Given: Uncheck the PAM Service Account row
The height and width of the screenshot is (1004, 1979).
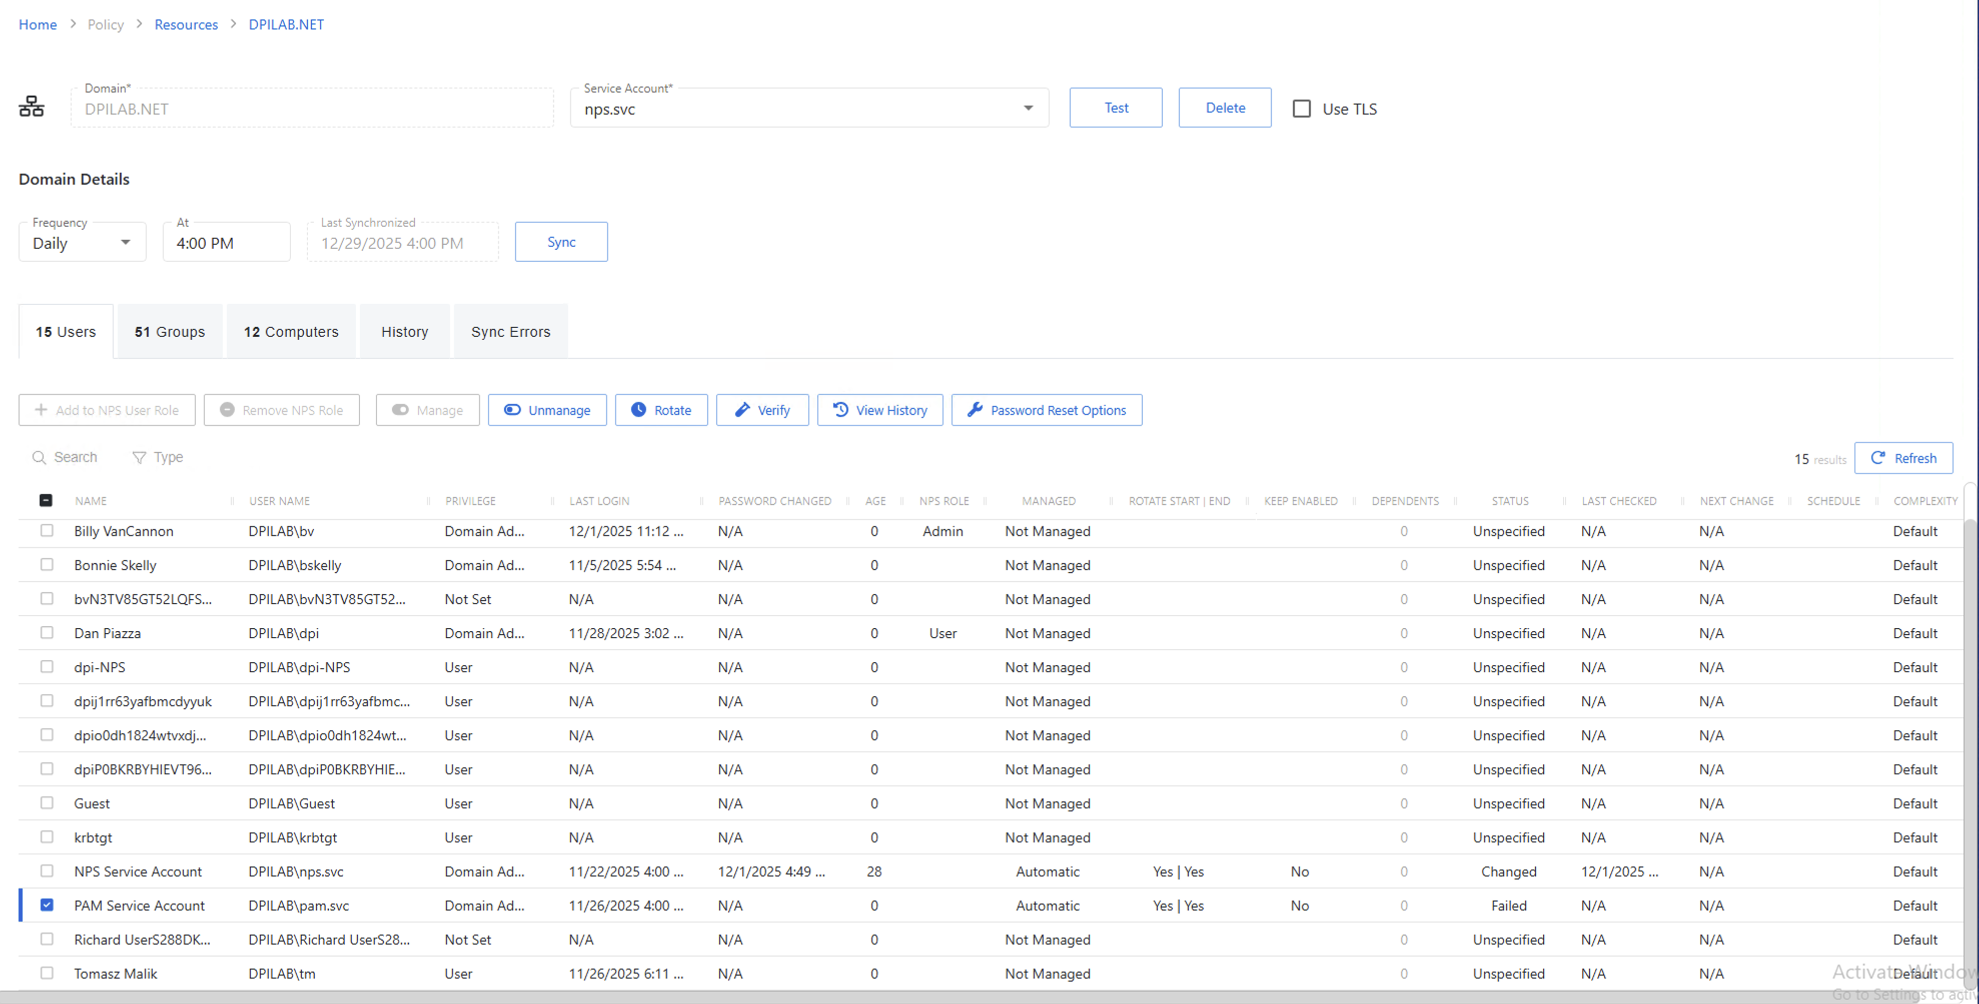Looking at the screenshot, I should point(47,905).
